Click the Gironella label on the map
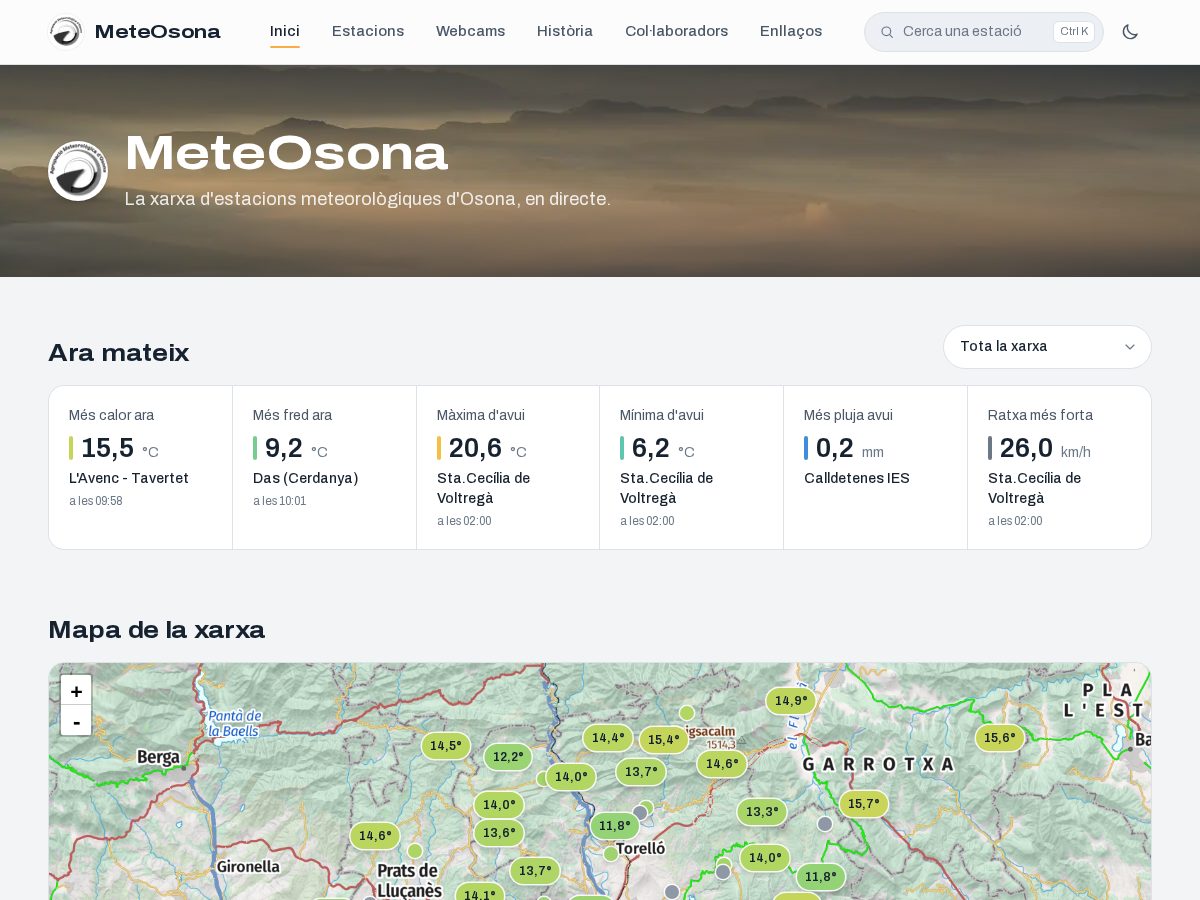 [248, 867]
